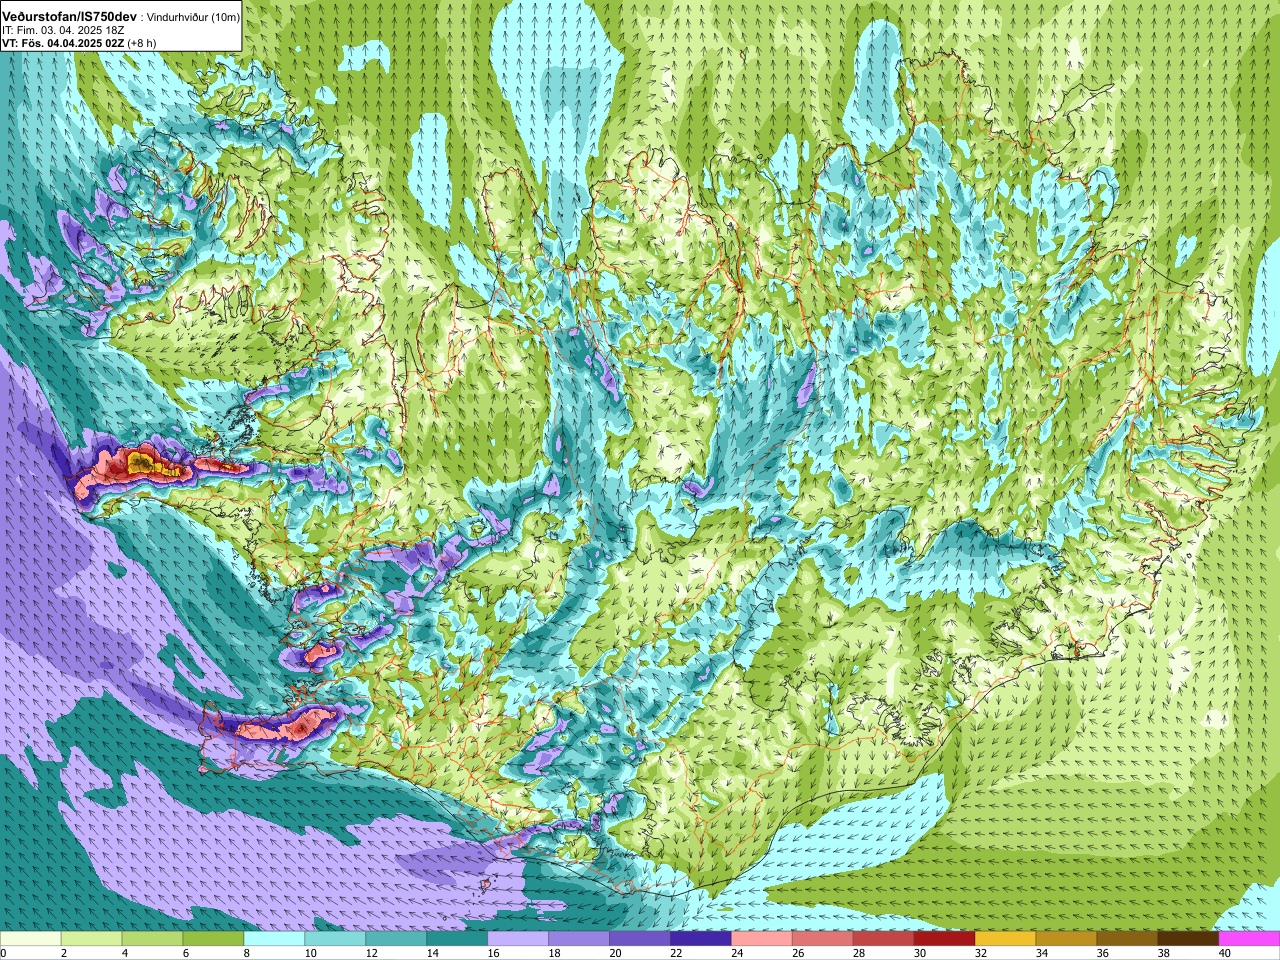This screenshot has width=1280, height=960.
Task: Pick the 10–12 light teal legend swatch
Action: (x=336, y=939)
